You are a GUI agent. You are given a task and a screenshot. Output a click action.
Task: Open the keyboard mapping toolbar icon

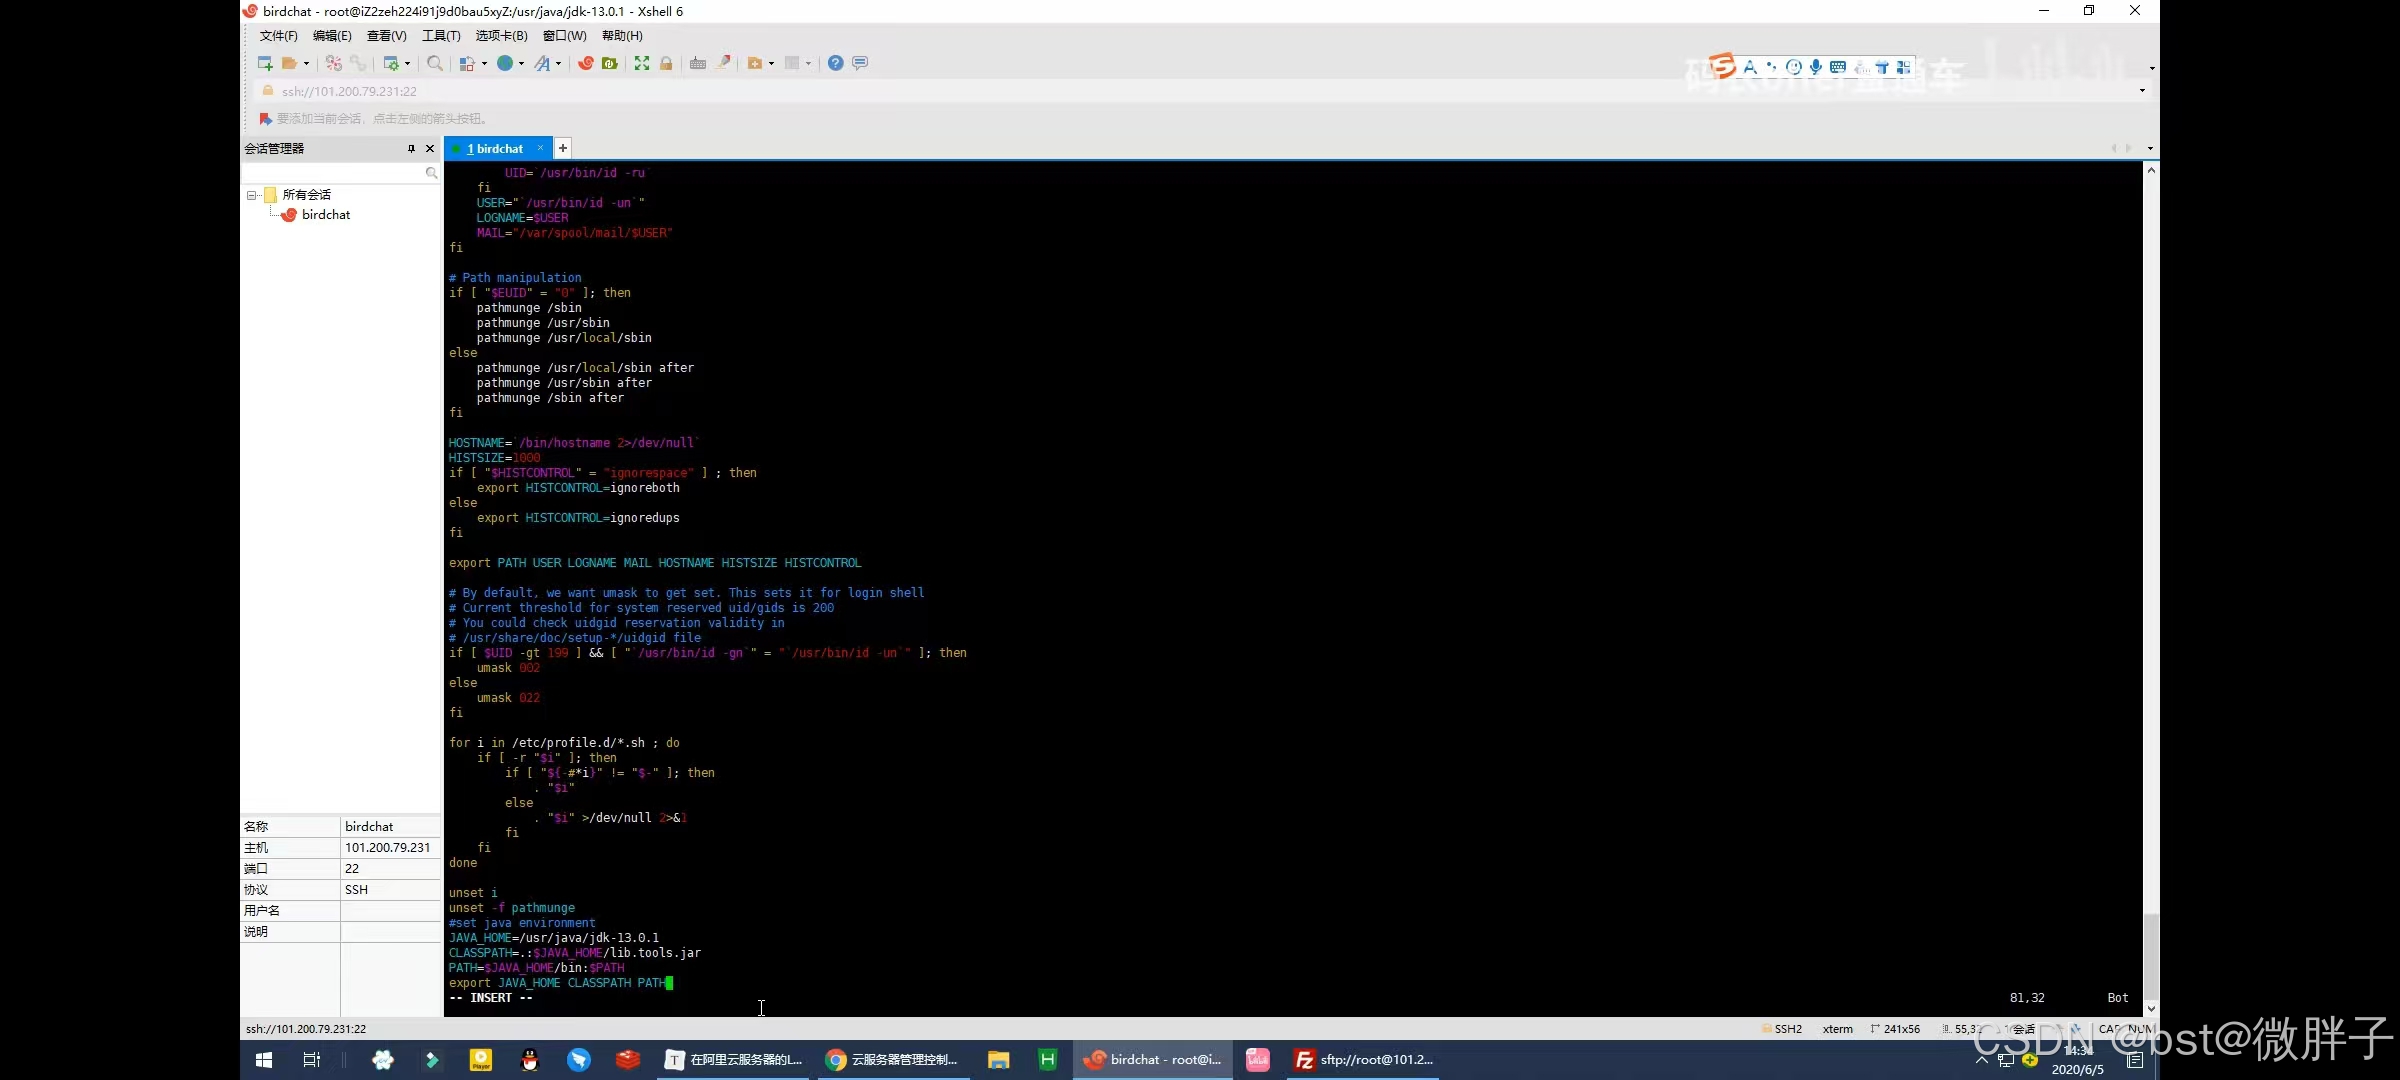pos(698,63)
